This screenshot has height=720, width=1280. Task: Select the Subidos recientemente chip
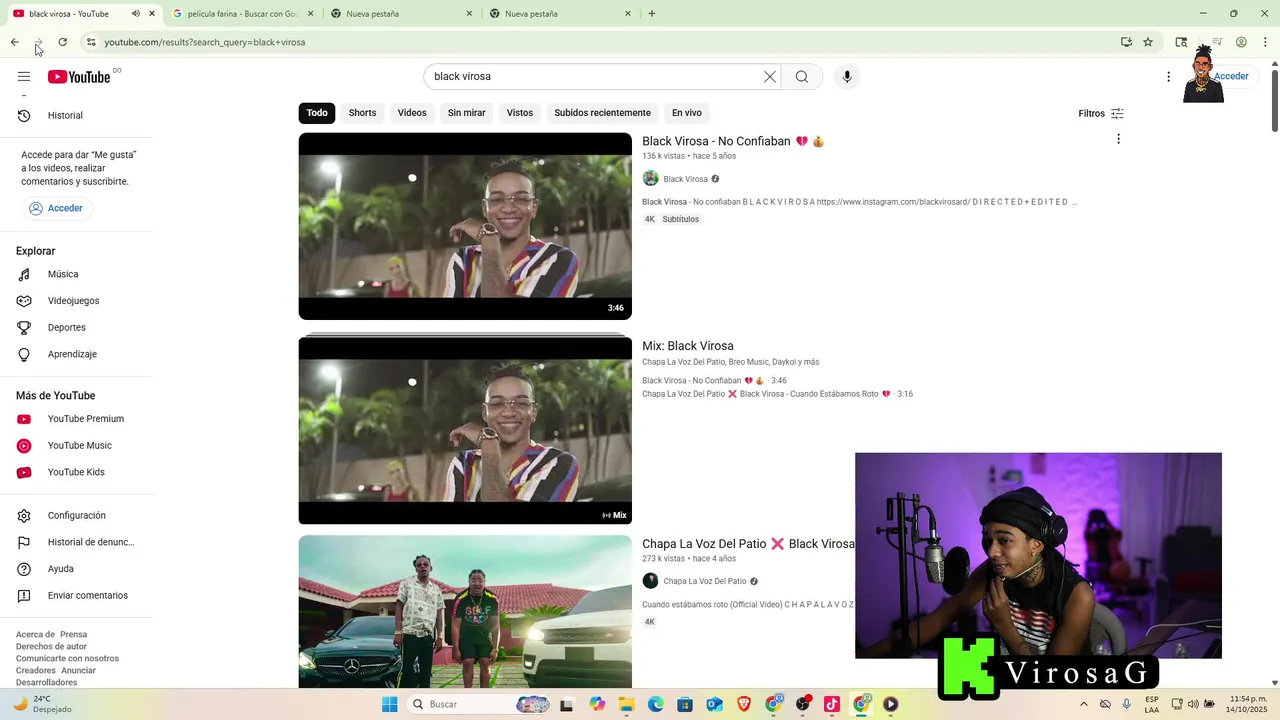tap(602, 113)
